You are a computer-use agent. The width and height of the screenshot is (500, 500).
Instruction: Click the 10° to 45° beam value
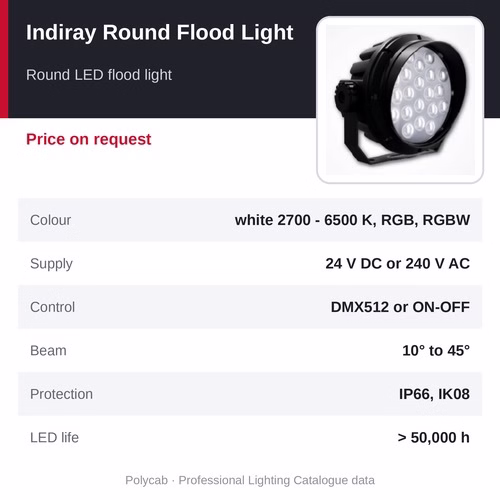click(x=436, y=351)
